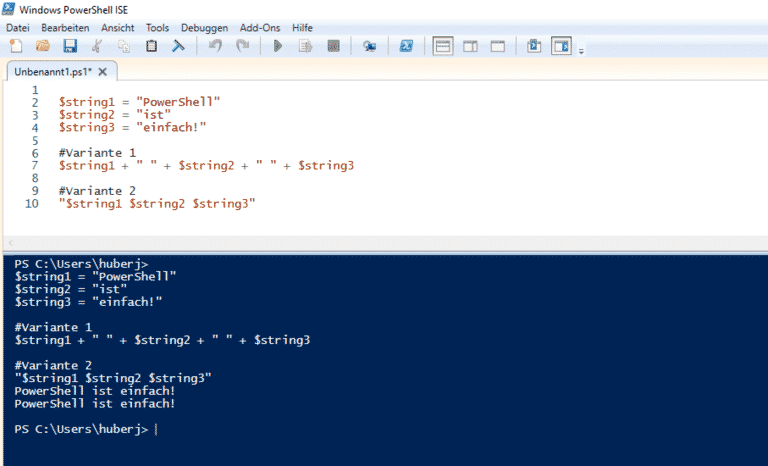768x466 pixels.
Task: Toggle maximized script pane layout
Action: pos(497,46)
